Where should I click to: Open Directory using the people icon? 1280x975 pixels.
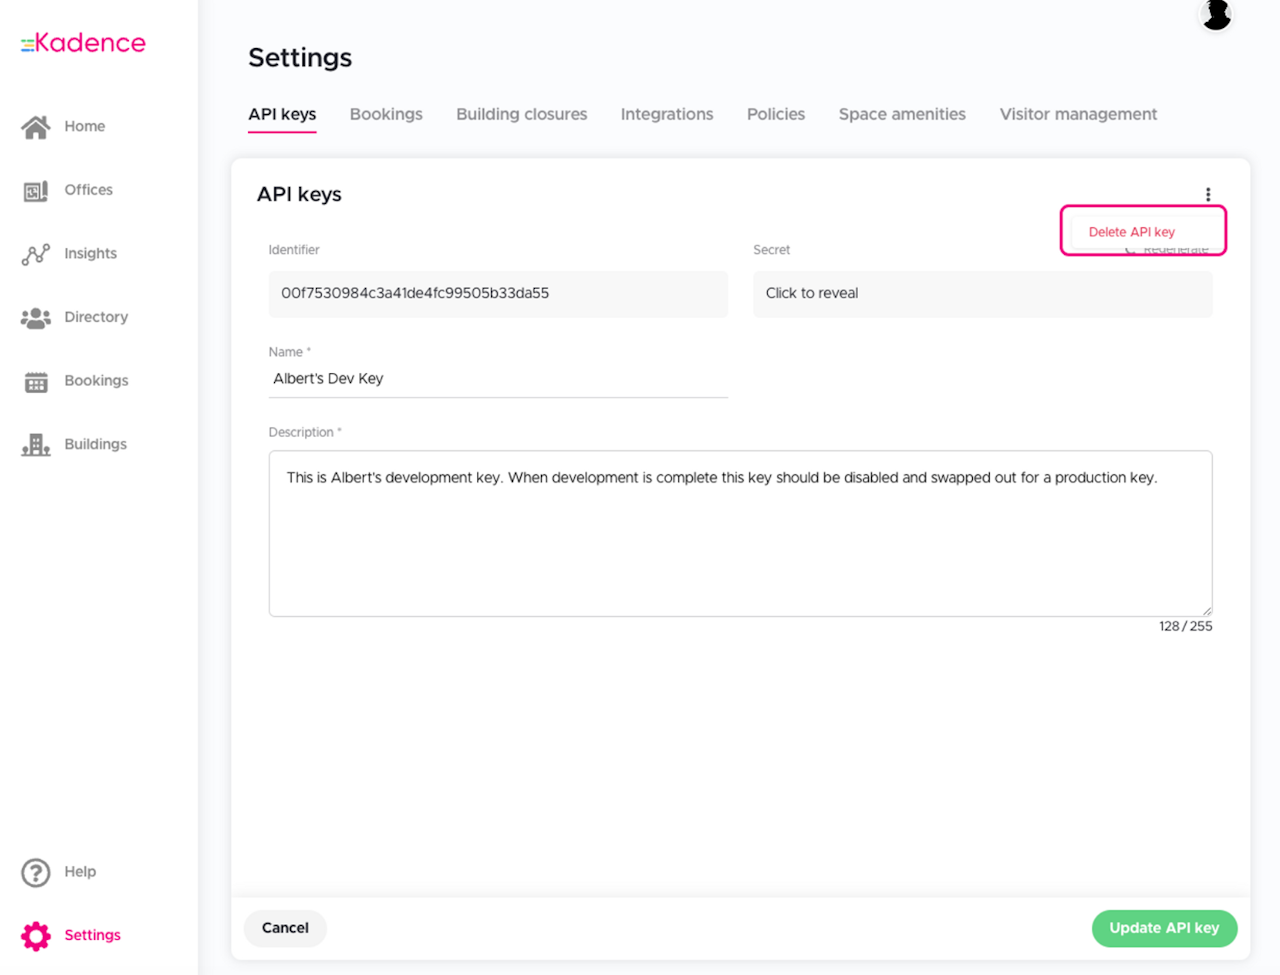pyautogui.click(x=36, y=318)
